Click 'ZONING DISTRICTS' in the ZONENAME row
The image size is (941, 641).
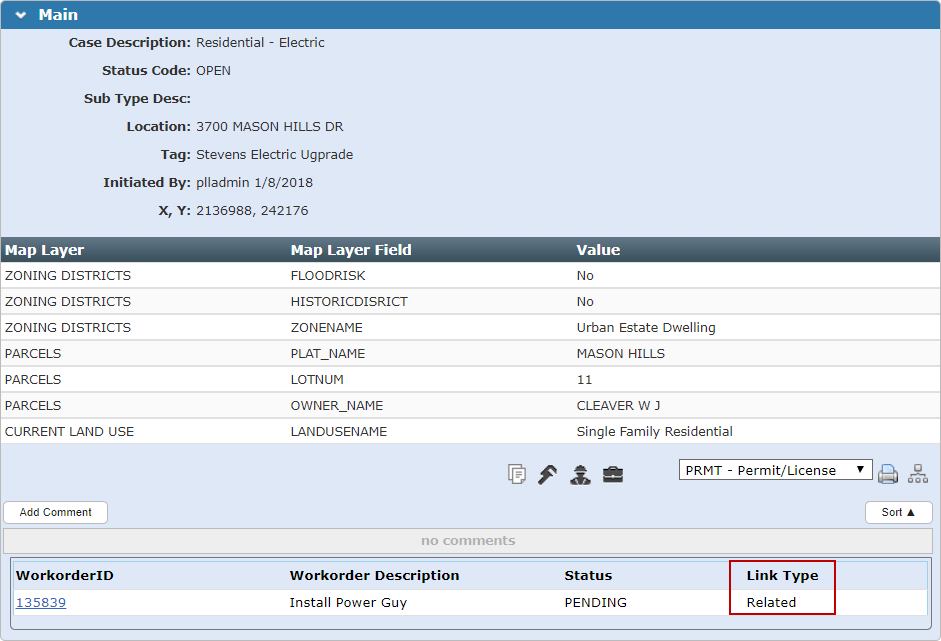(68, 328)
